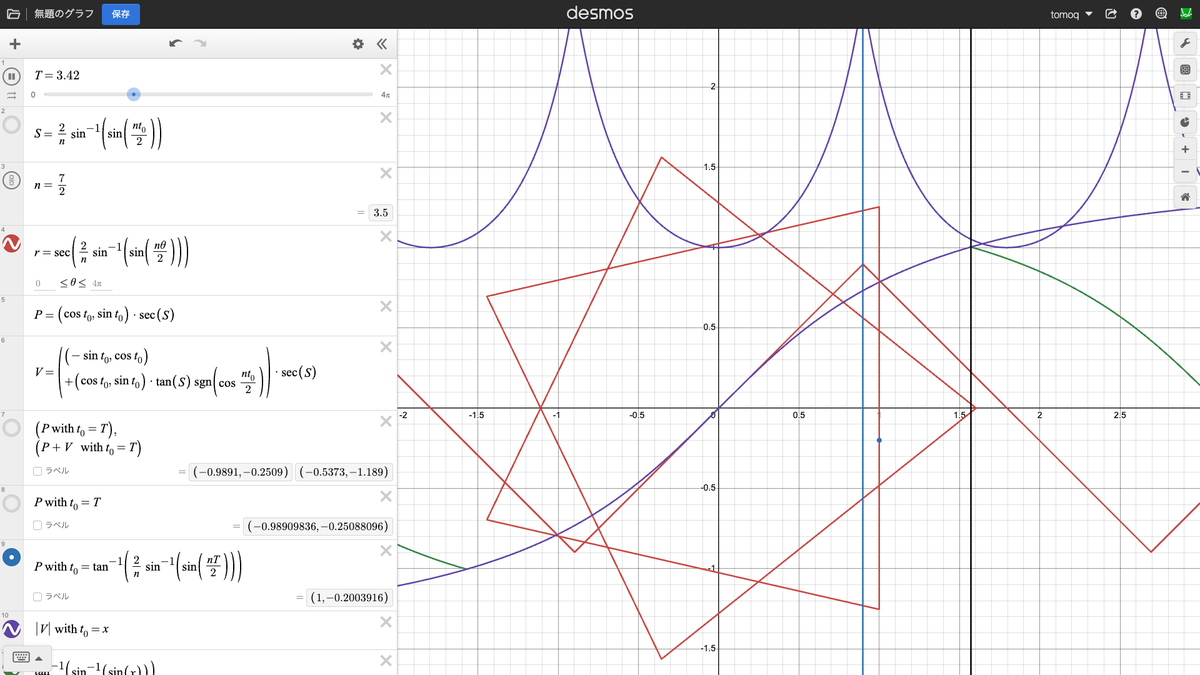1200x675 pixels.
Task: Select the S expression formula
Action: (98, 134)
